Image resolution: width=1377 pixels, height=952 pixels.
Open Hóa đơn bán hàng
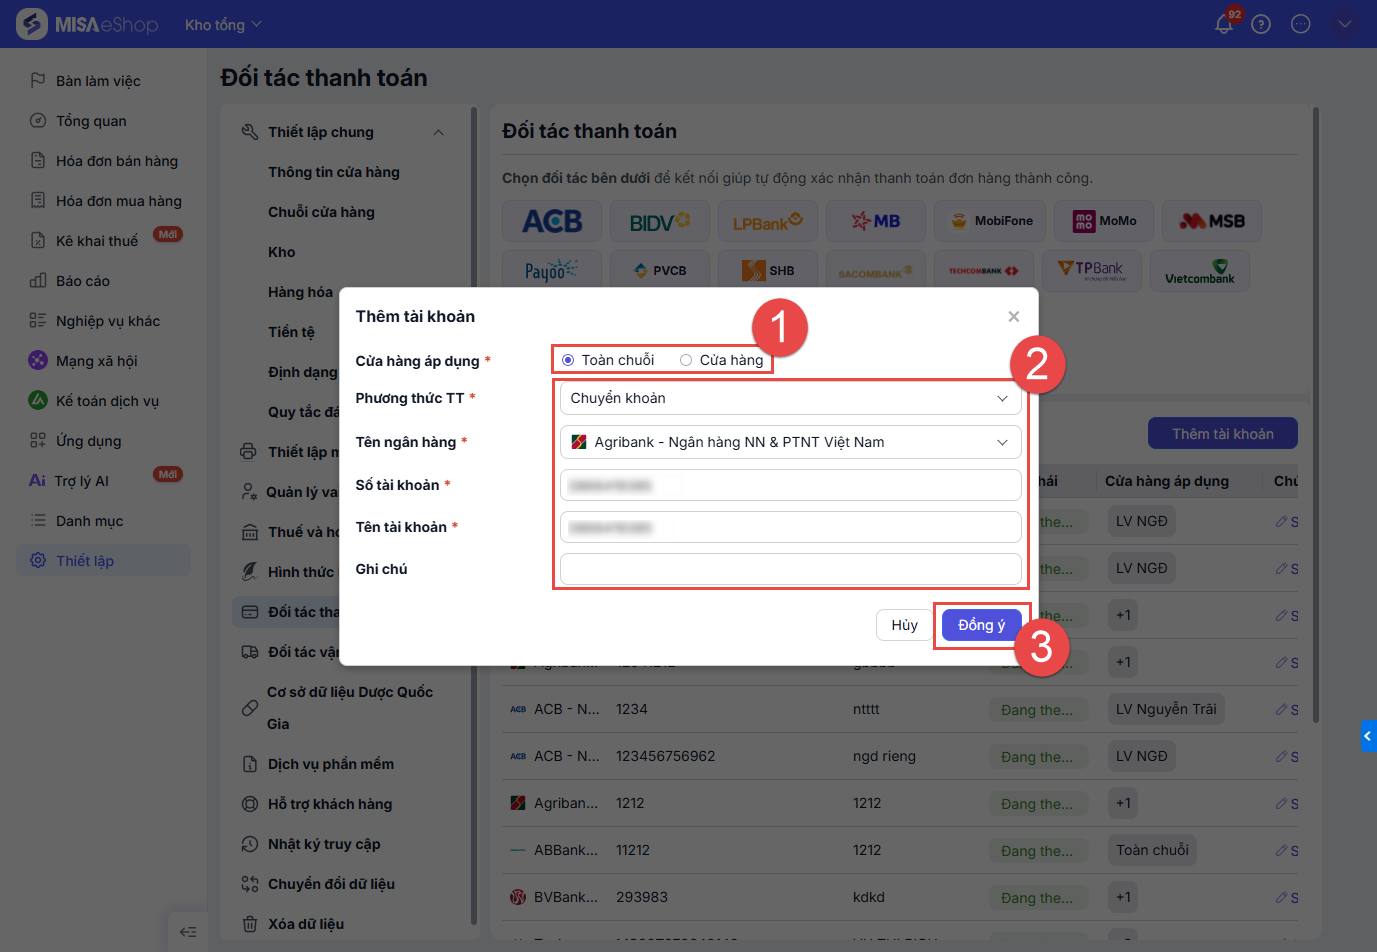coord(117,161)
